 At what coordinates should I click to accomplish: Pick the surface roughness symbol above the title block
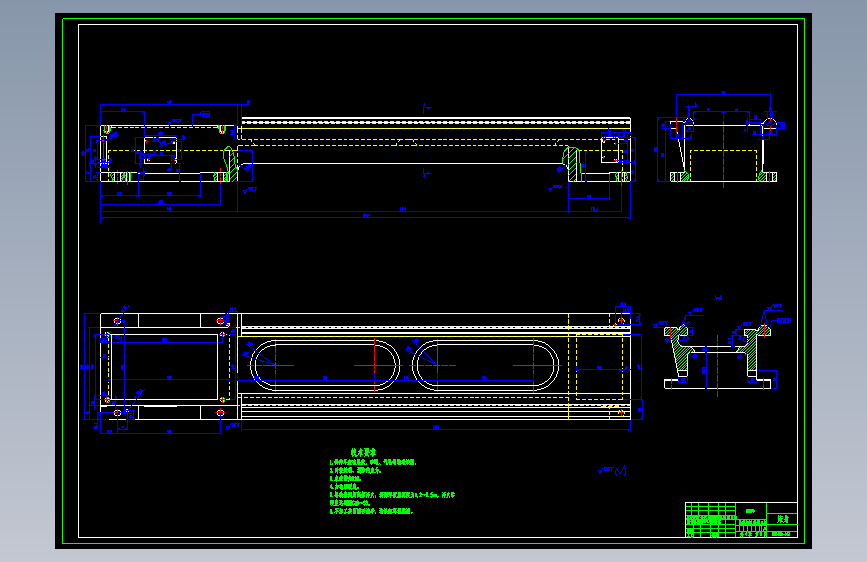pos(612,471)
